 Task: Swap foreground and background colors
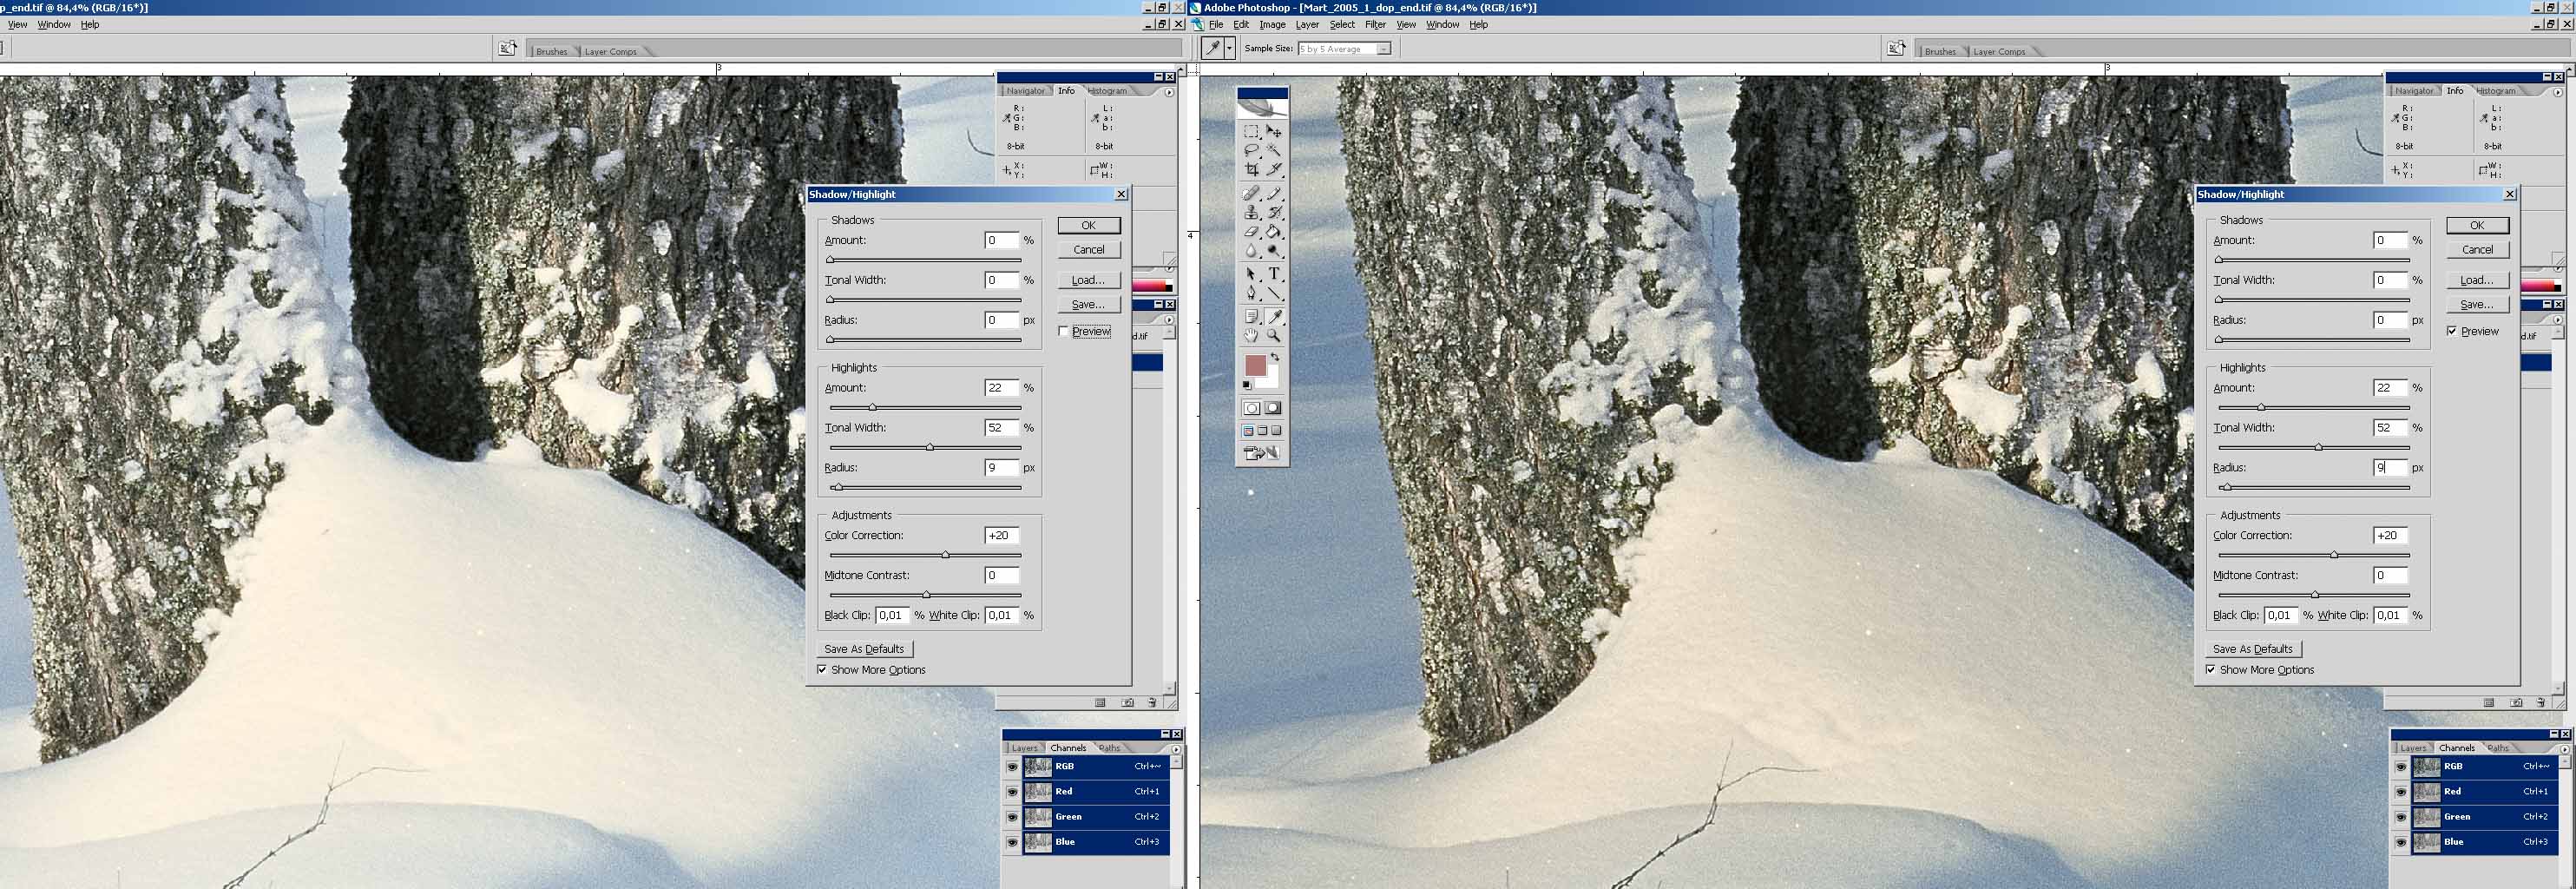pos(1275,357)
